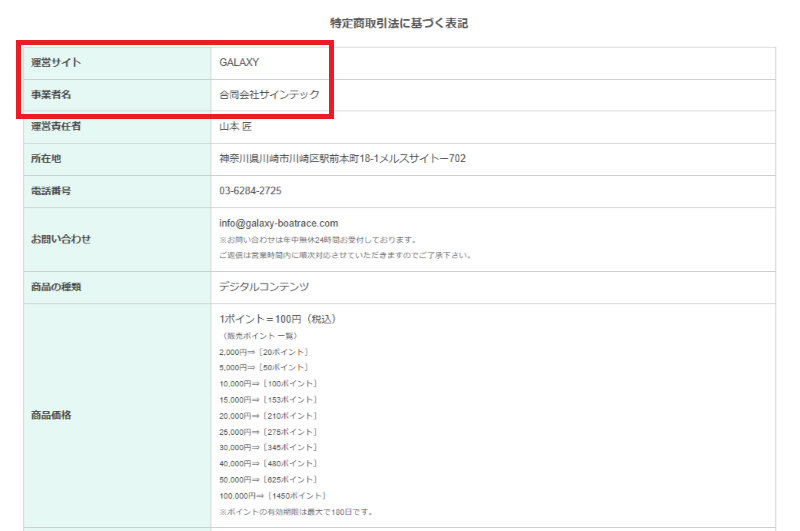Select the 山本 匠 manager name
Screen dimensions: 800x531
tap(236, 127)
